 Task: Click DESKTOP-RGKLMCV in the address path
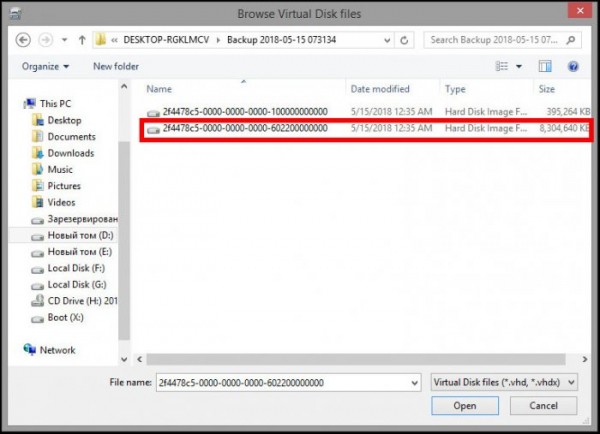[166, 40]
